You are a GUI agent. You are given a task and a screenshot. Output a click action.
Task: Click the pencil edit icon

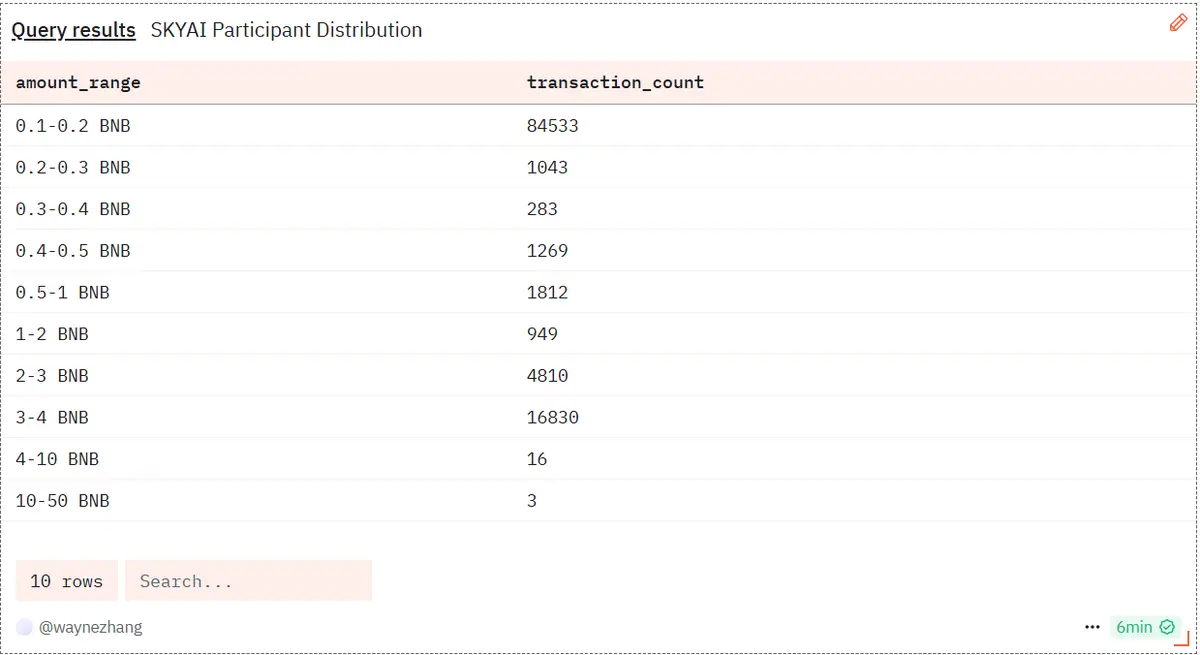pyautogui.click(x=1178, y=23)
